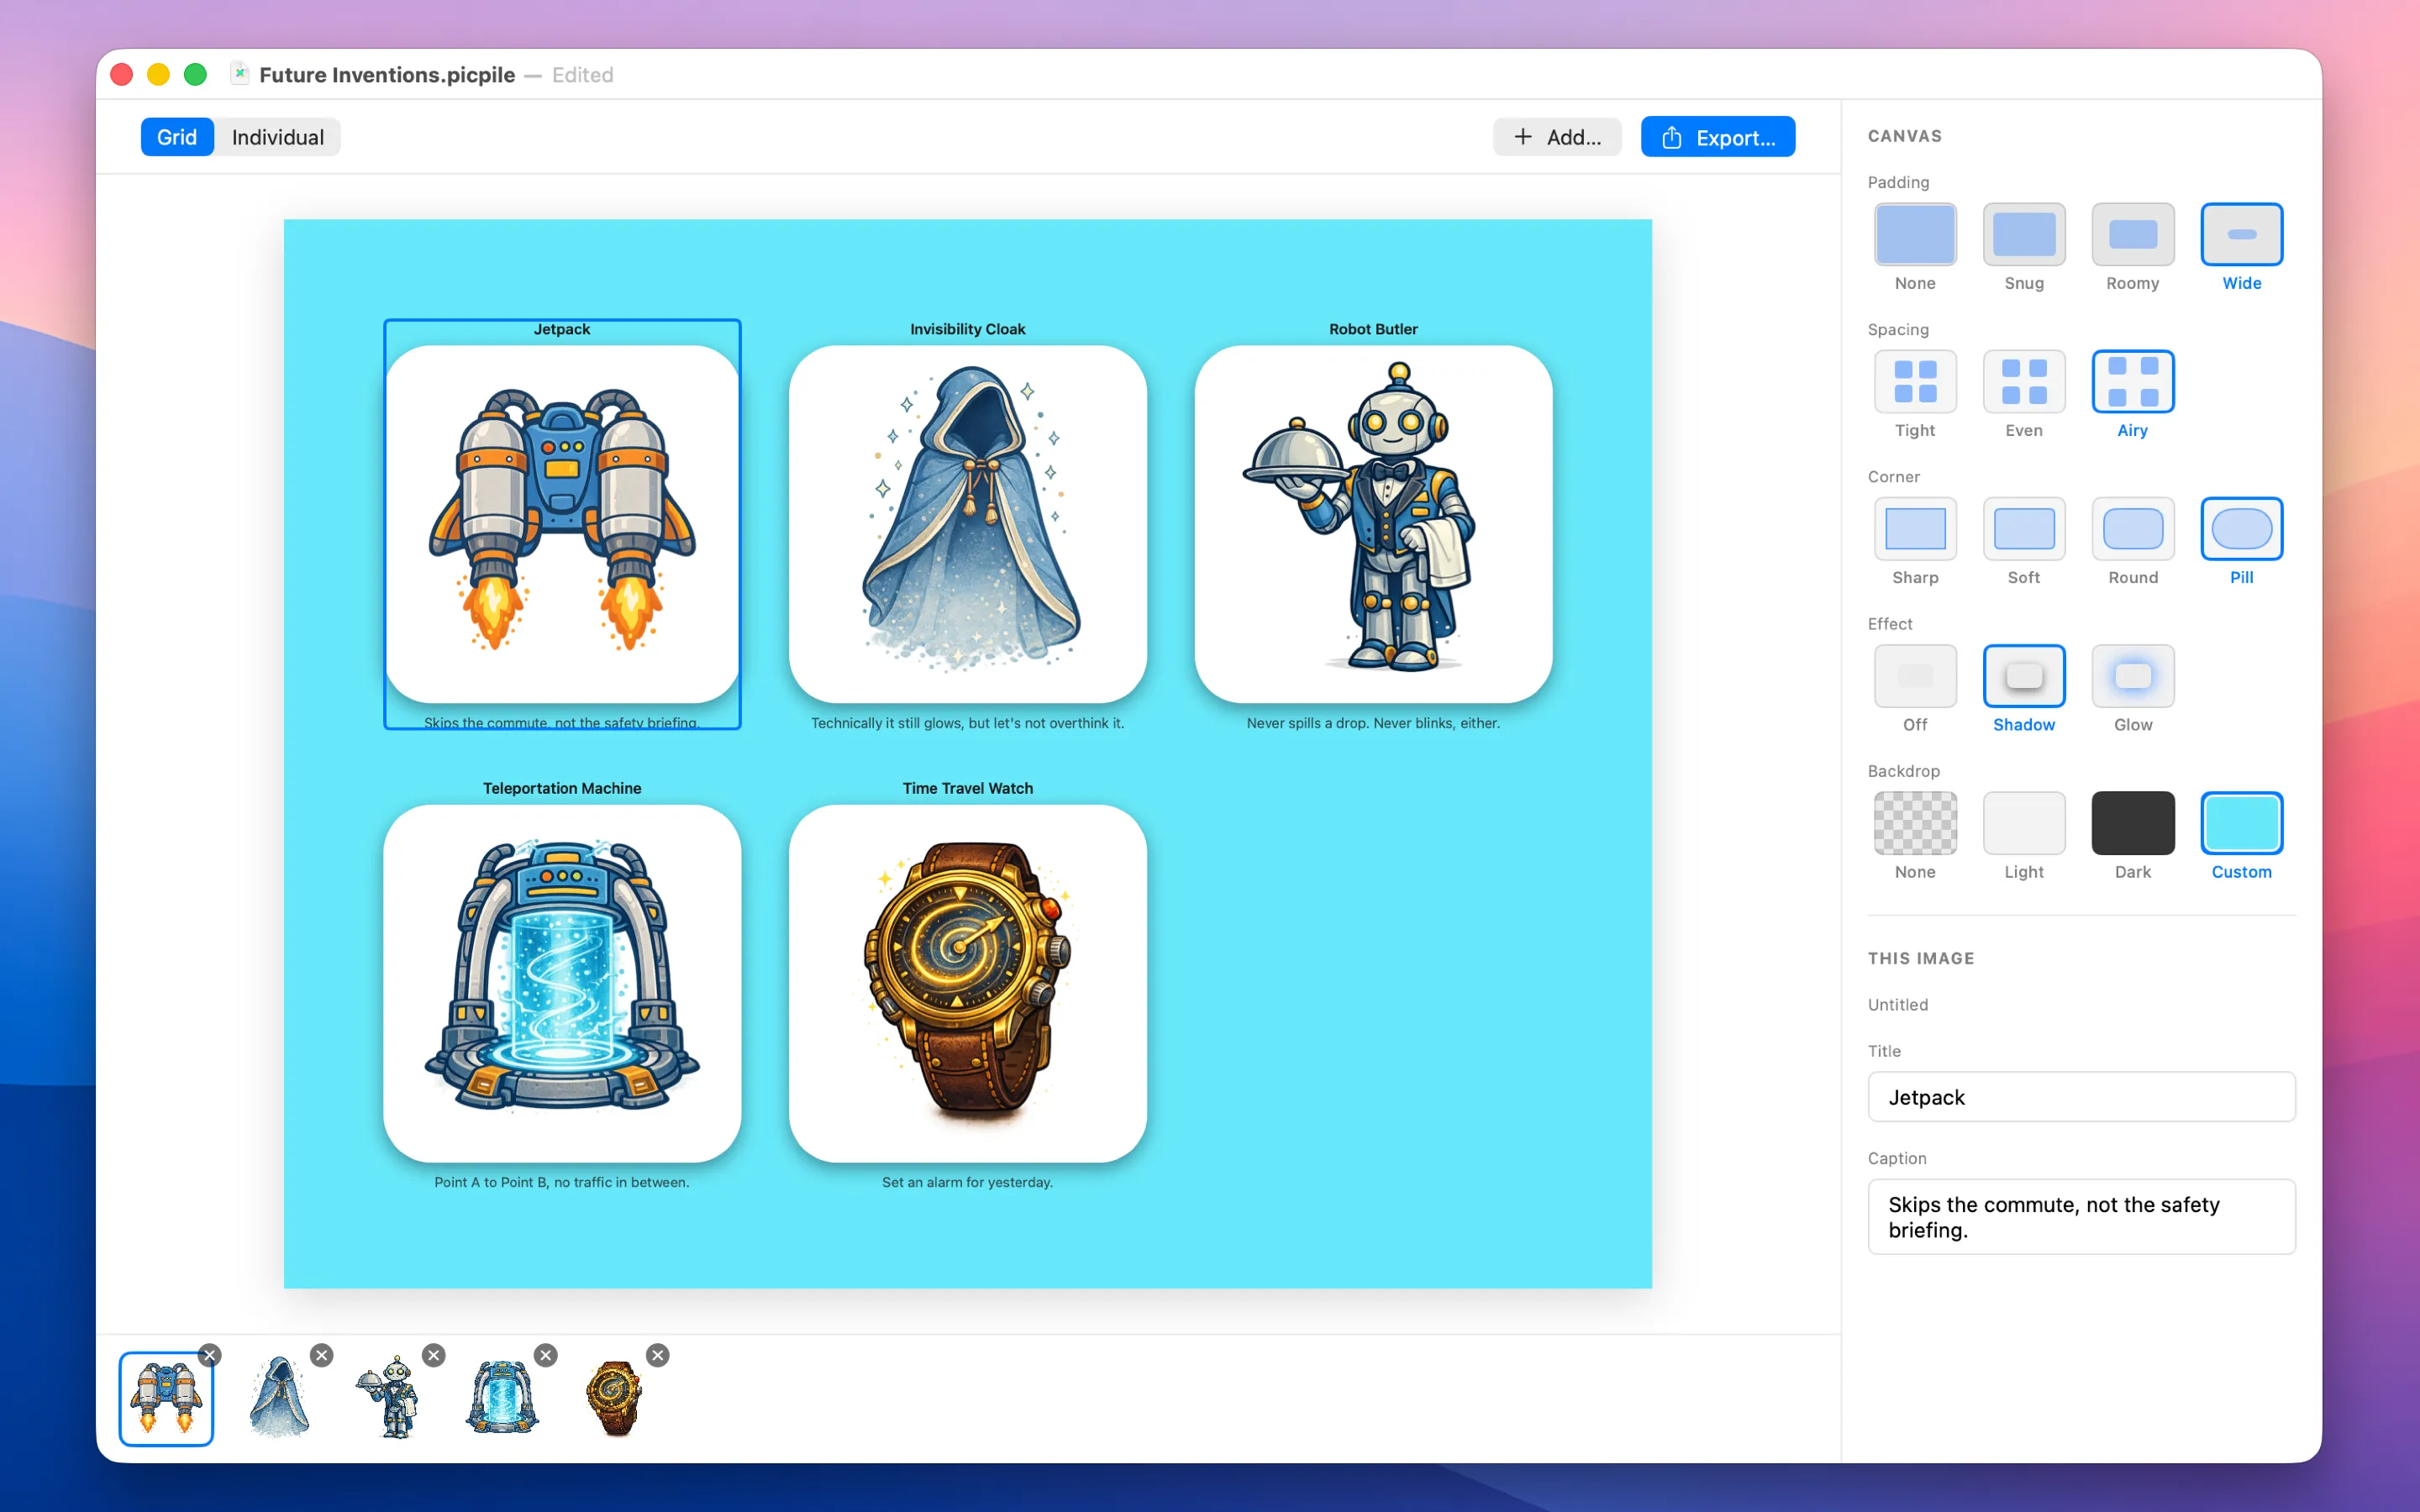
Task: Set corner style to Sharp
Action: click(x=1914, y=528)
